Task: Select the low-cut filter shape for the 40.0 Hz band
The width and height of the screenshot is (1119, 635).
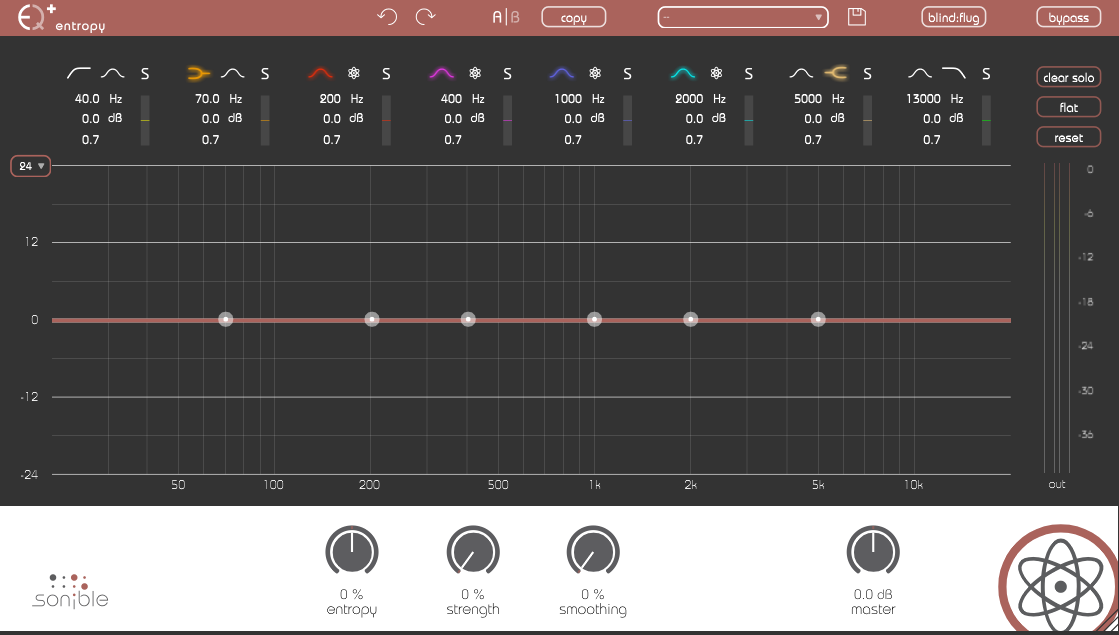Action: (x=79, y=73)
